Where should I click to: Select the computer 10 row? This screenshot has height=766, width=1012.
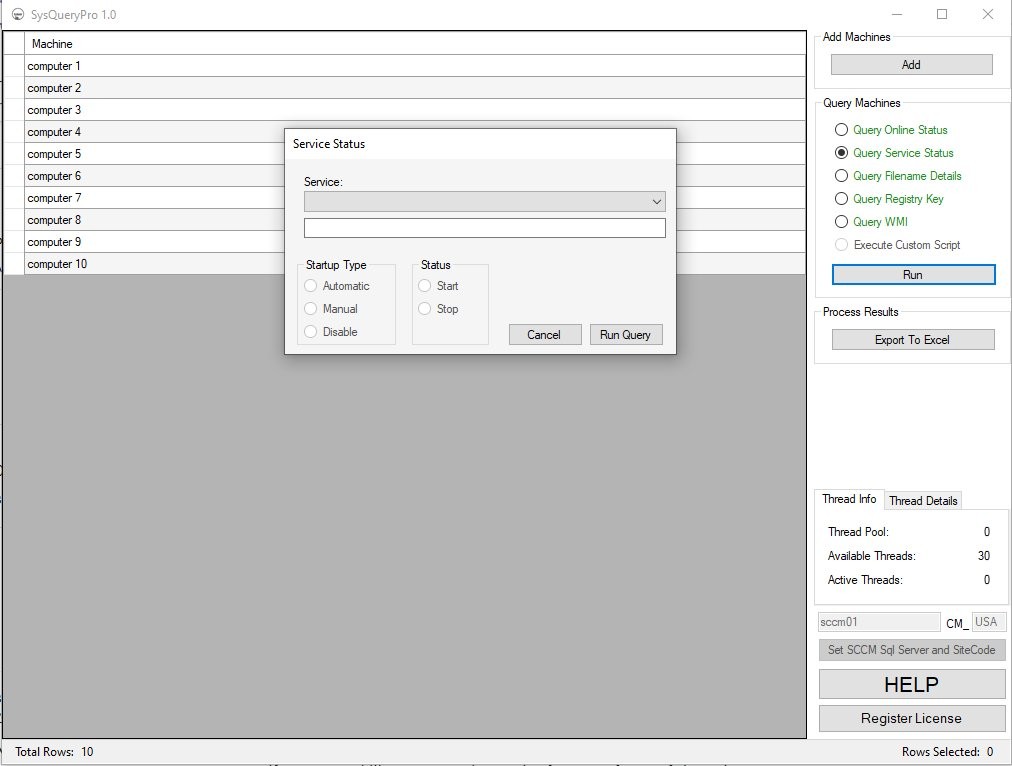point(155,263)
